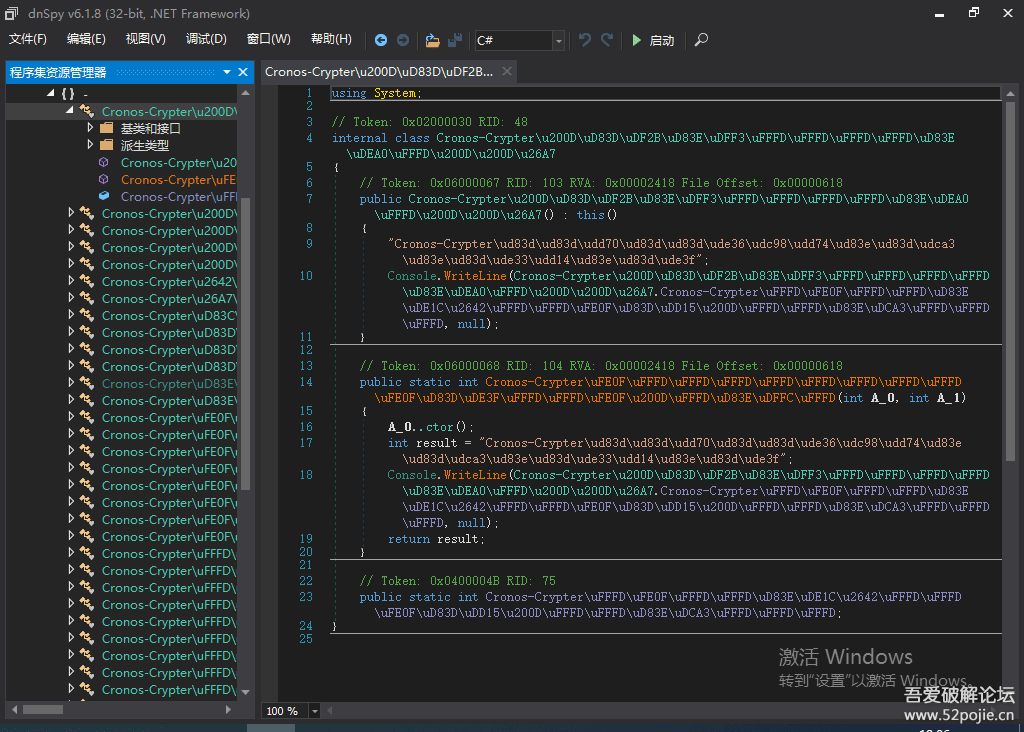Collapse the { } namespace node

click(50, 94)
